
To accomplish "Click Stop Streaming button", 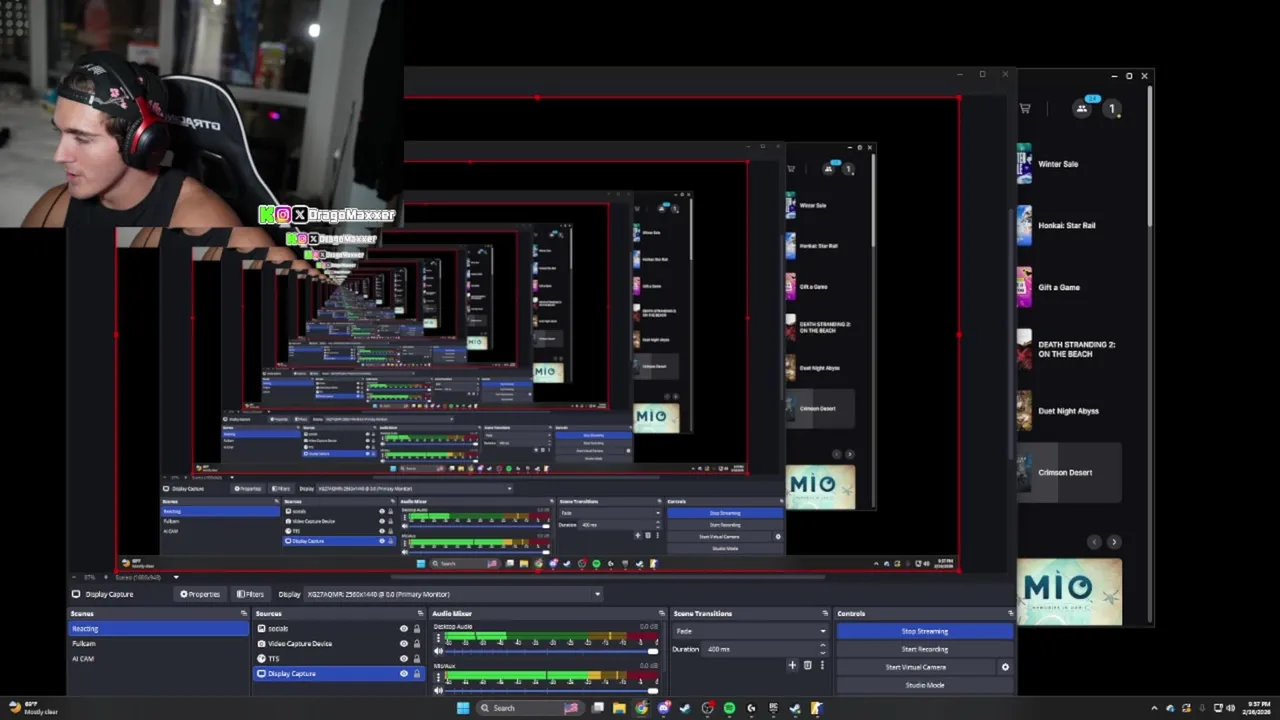I will coord(924,631).
